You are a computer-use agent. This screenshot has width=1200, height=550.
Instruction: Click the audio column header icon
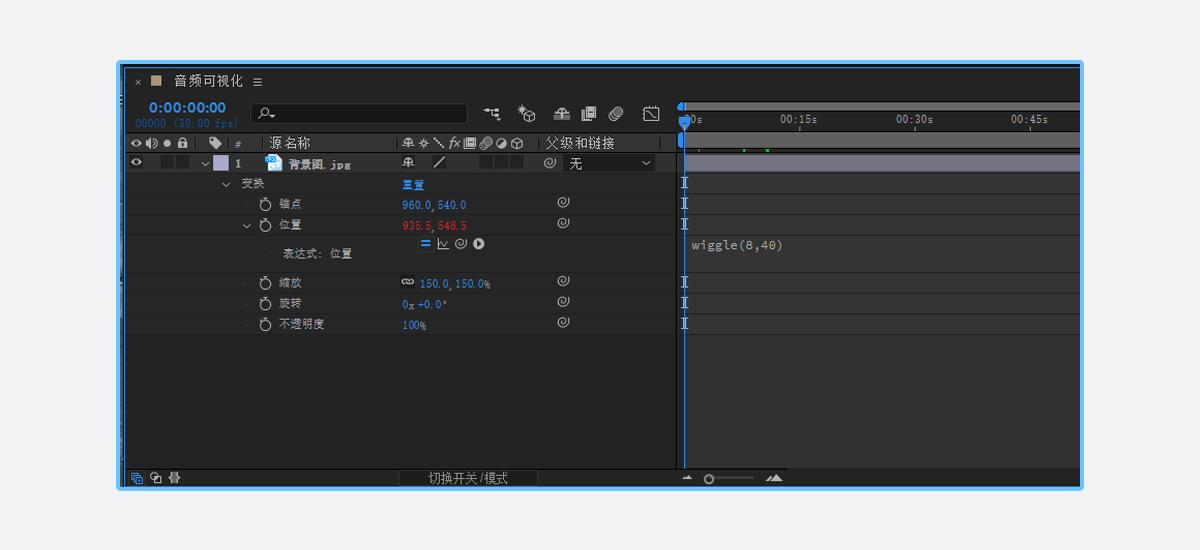pos(151,144)
